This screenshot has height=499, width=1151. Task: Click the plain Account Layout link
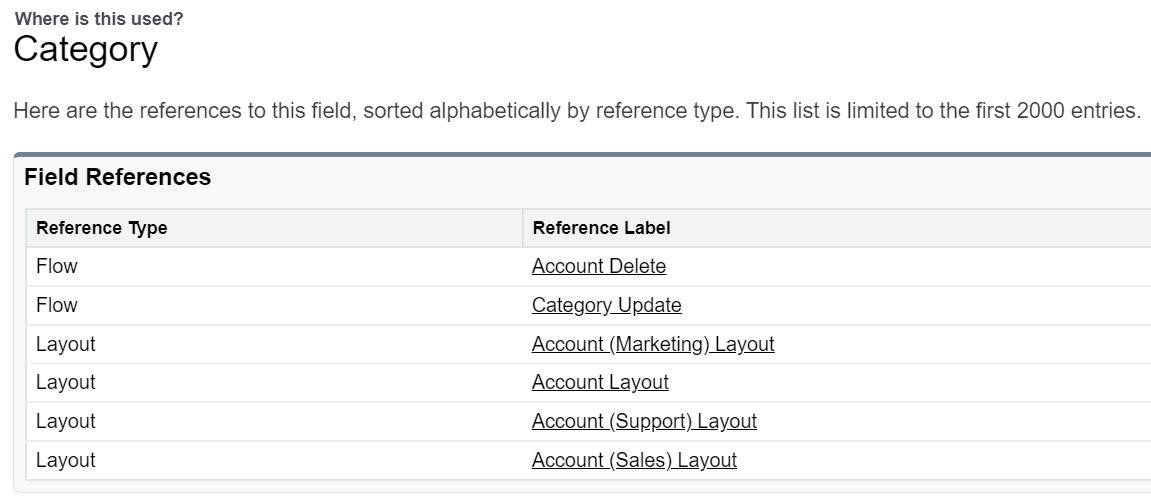pos(600,383)
